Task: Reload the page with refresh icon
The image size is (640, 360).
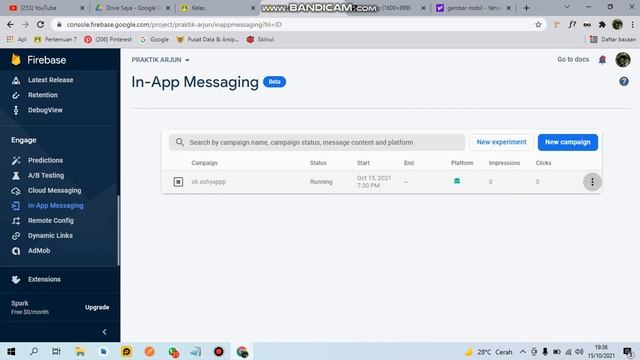Action: click(40, 24)
